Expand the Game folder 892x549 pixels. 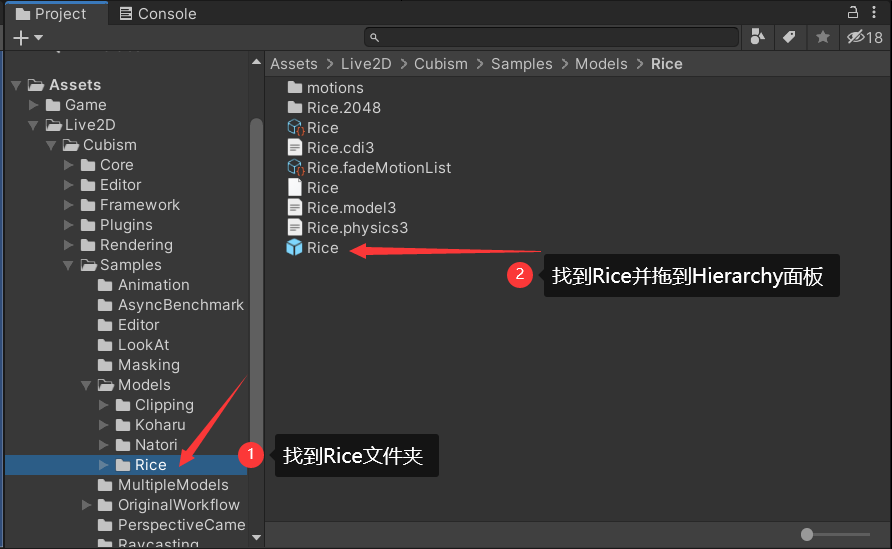[x=34, y=105]
